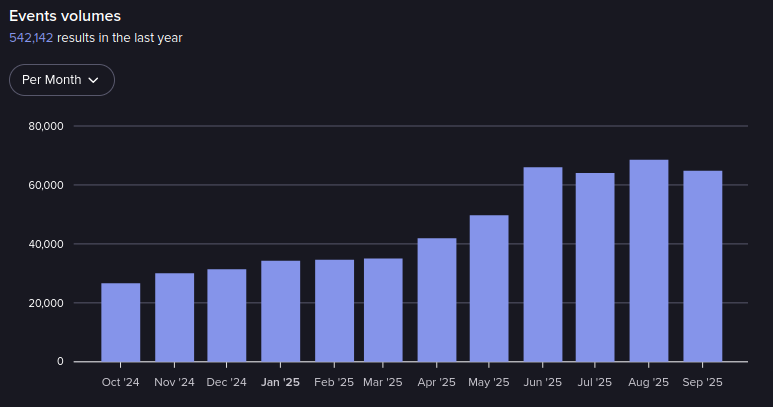Click the Sep '25 x-axis label
The width and height of the screenshot is (773, 407).
click(702, 382)
